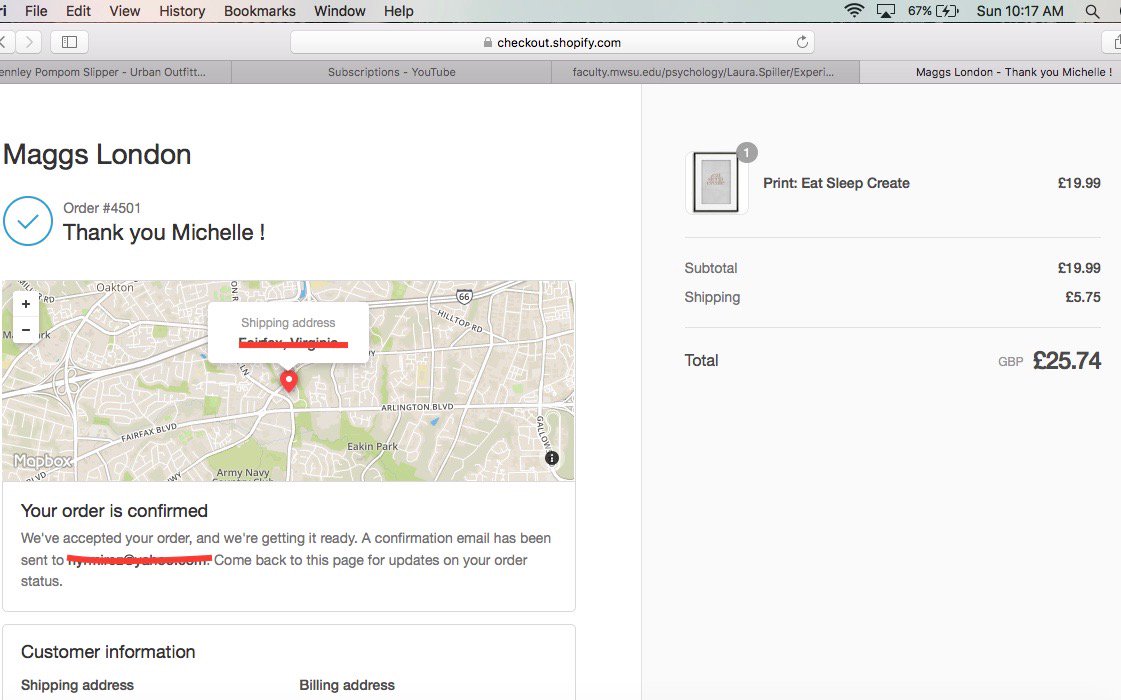Zoom in on the map
Image resolution: width=1121 pixels, height=700 pixels.
[26, 304]
